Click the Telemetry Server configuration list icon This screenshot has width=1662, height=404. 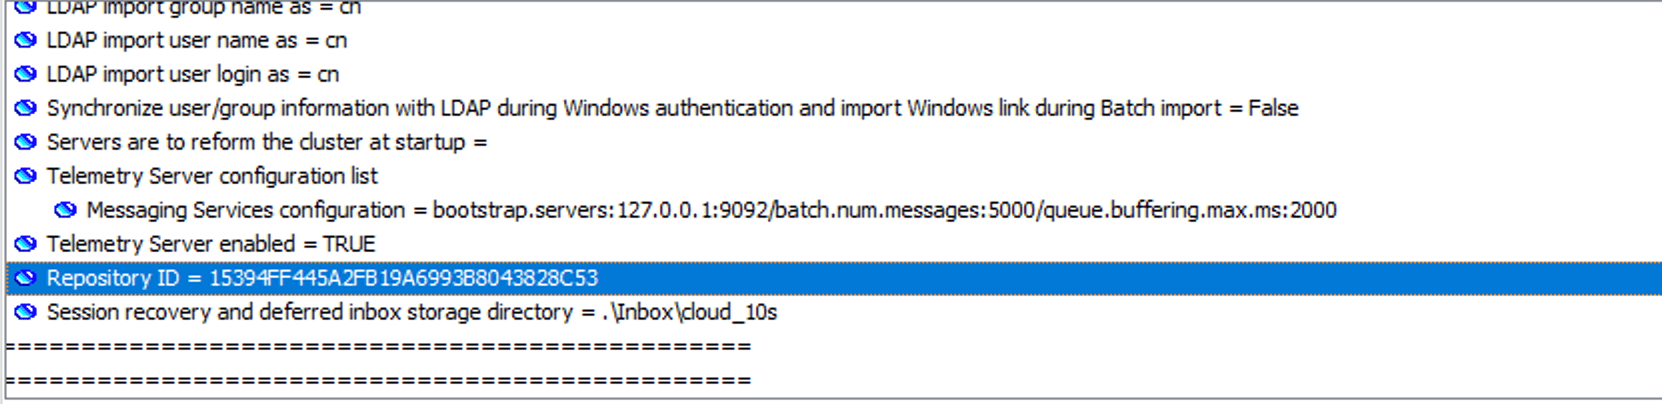click(x=25, y=177)
